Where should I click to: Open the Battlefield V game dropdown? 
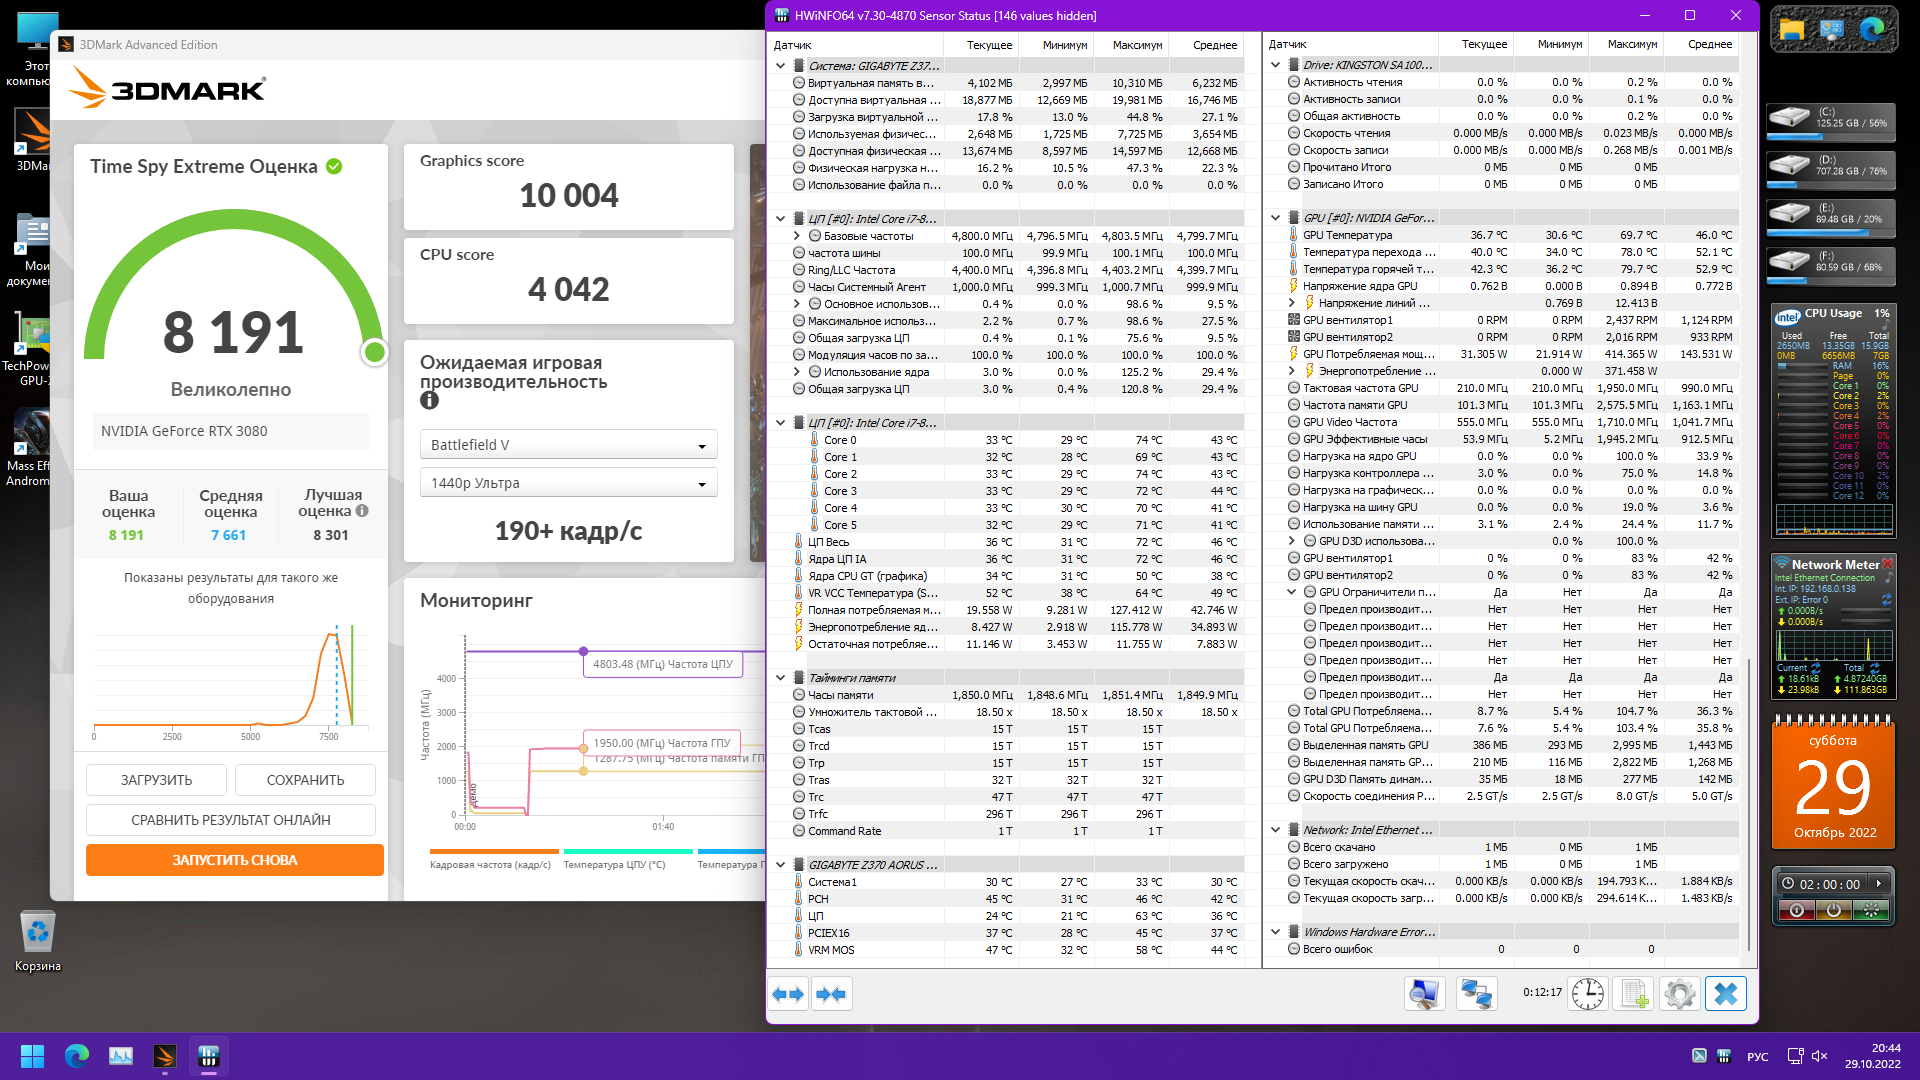pyautogui.click(x=568, y=445)
